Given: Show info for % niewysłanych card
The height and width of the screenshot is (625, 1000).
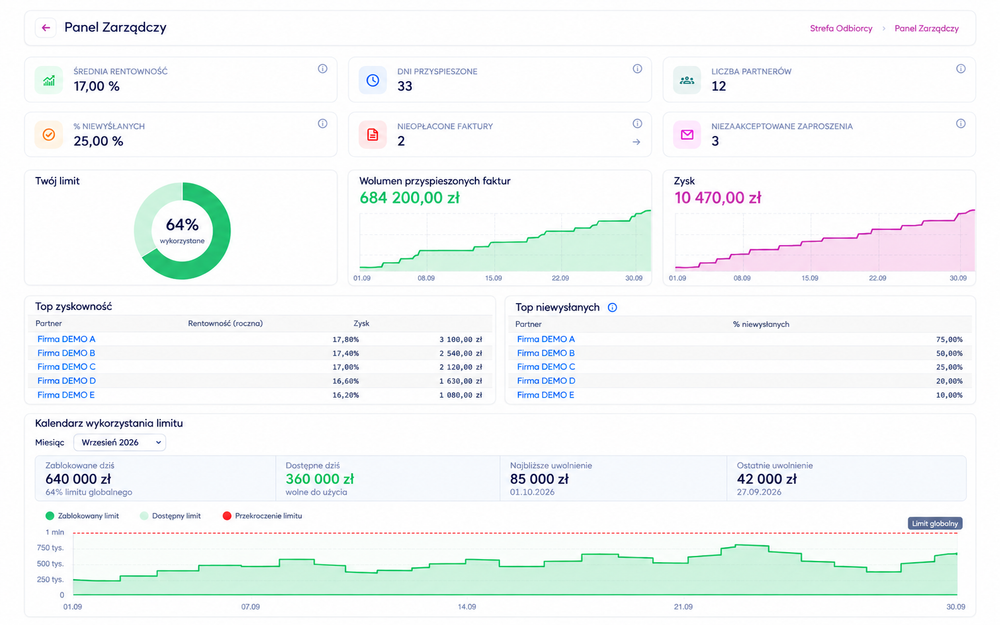Looking at the screenshot, I should pos(323,124).
